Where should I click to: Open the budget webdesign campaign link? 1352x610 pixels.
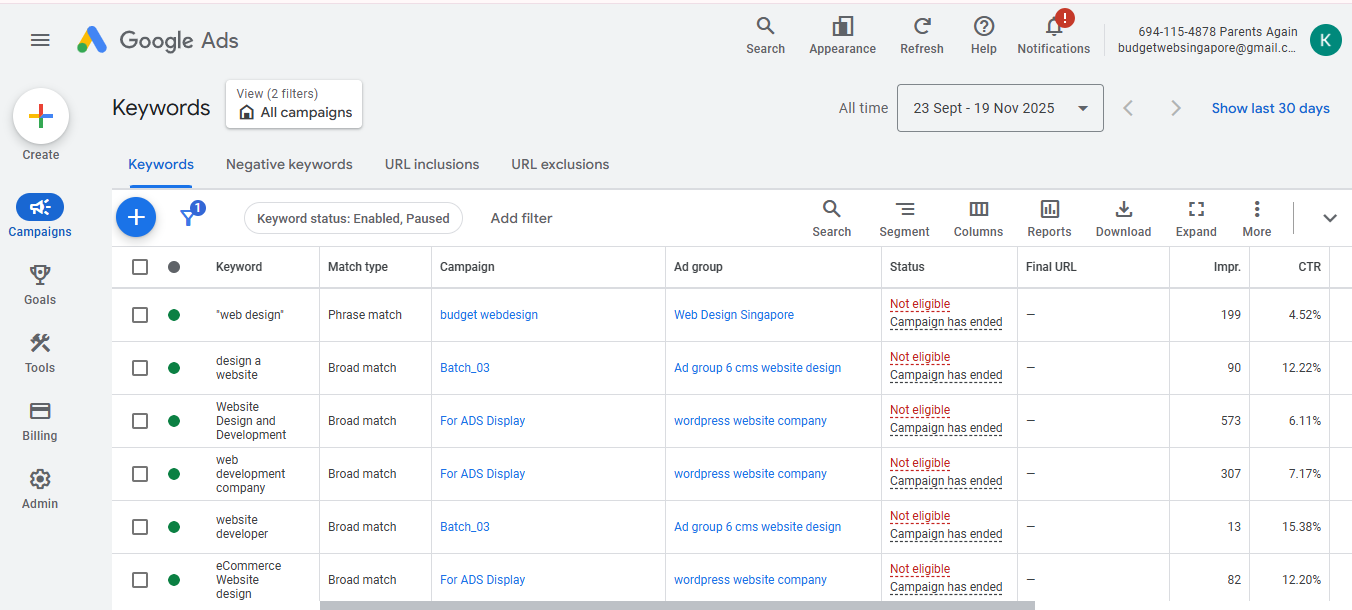pyautogui.click(x=489, y=315)
